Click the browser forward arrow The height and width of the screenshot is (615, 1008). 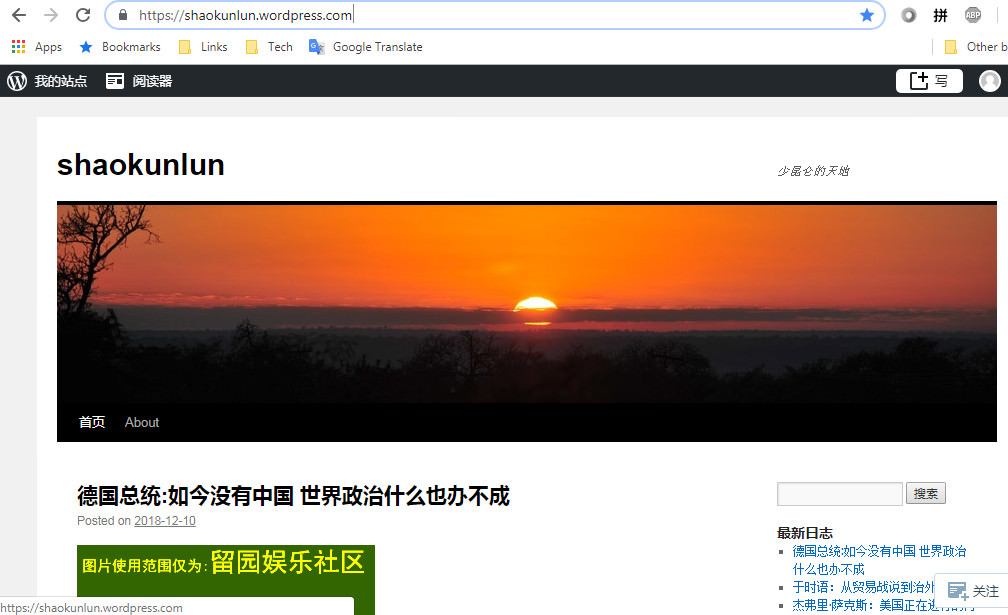51,15
